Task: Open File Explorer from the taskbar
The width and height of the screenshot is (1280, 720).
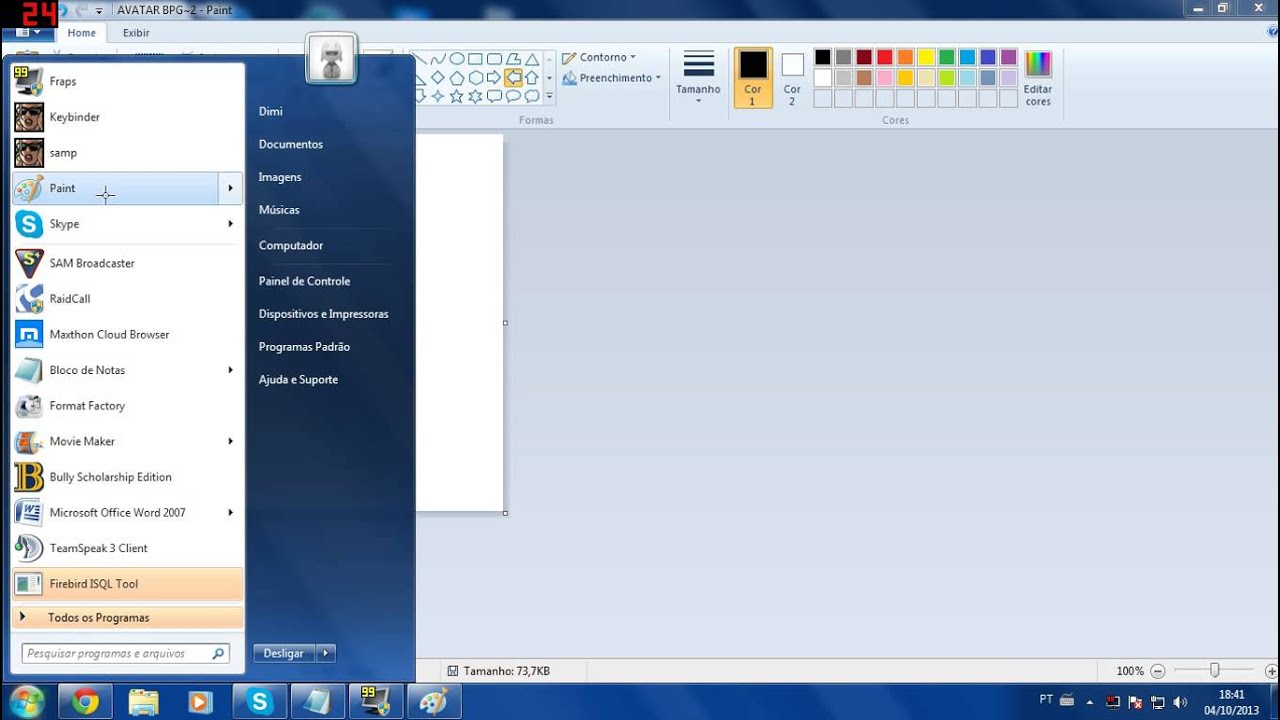Action: (143, 702)
